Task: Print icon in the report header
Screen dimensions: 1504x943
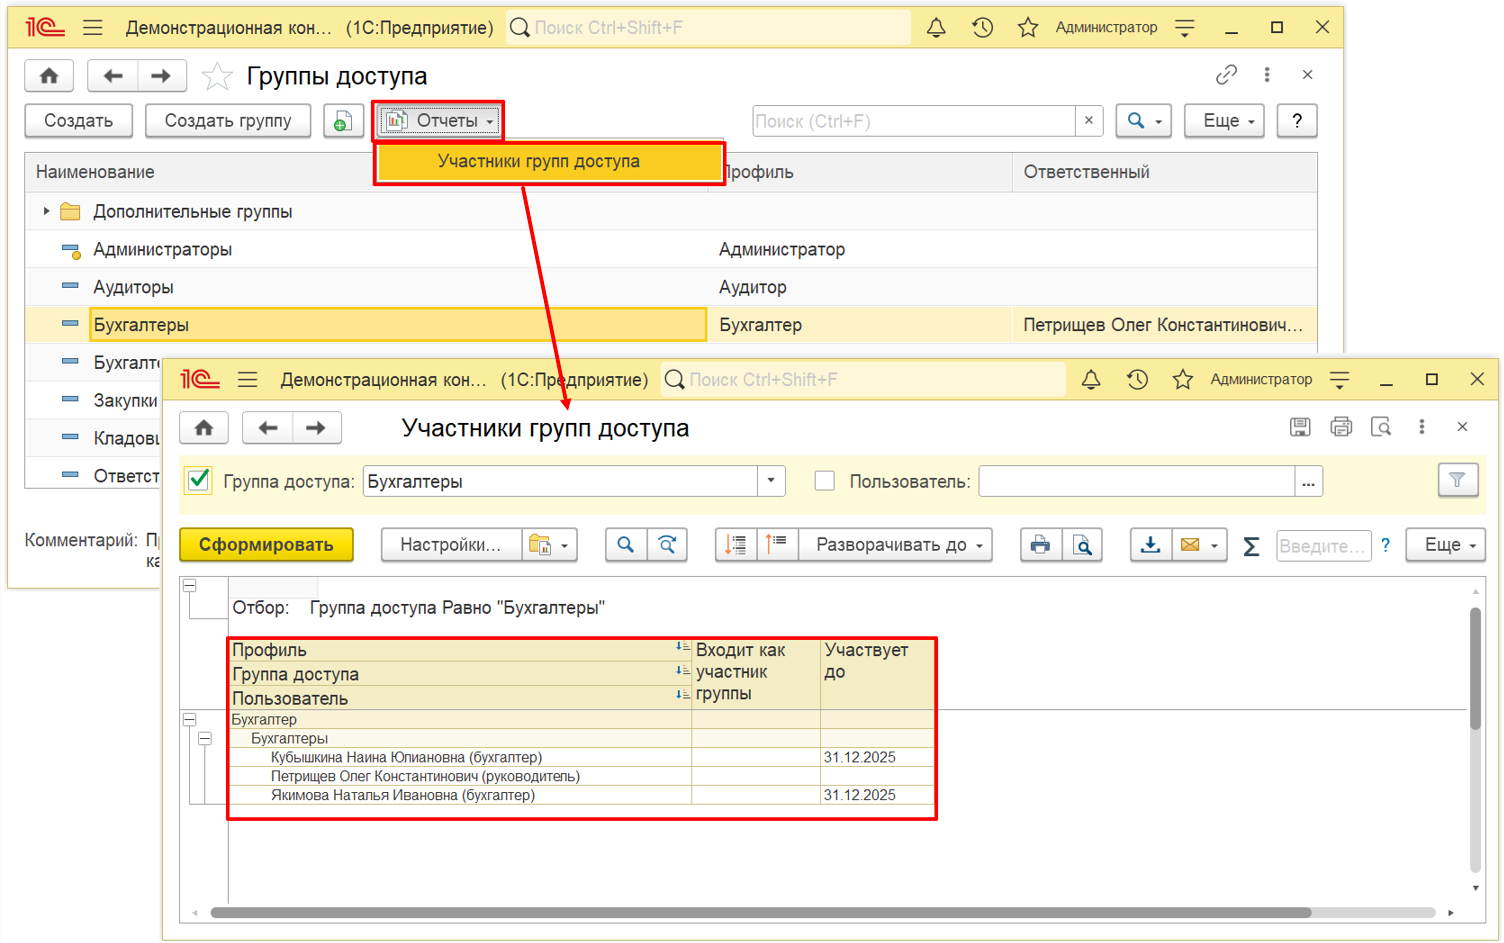Action: point(1341,427)
